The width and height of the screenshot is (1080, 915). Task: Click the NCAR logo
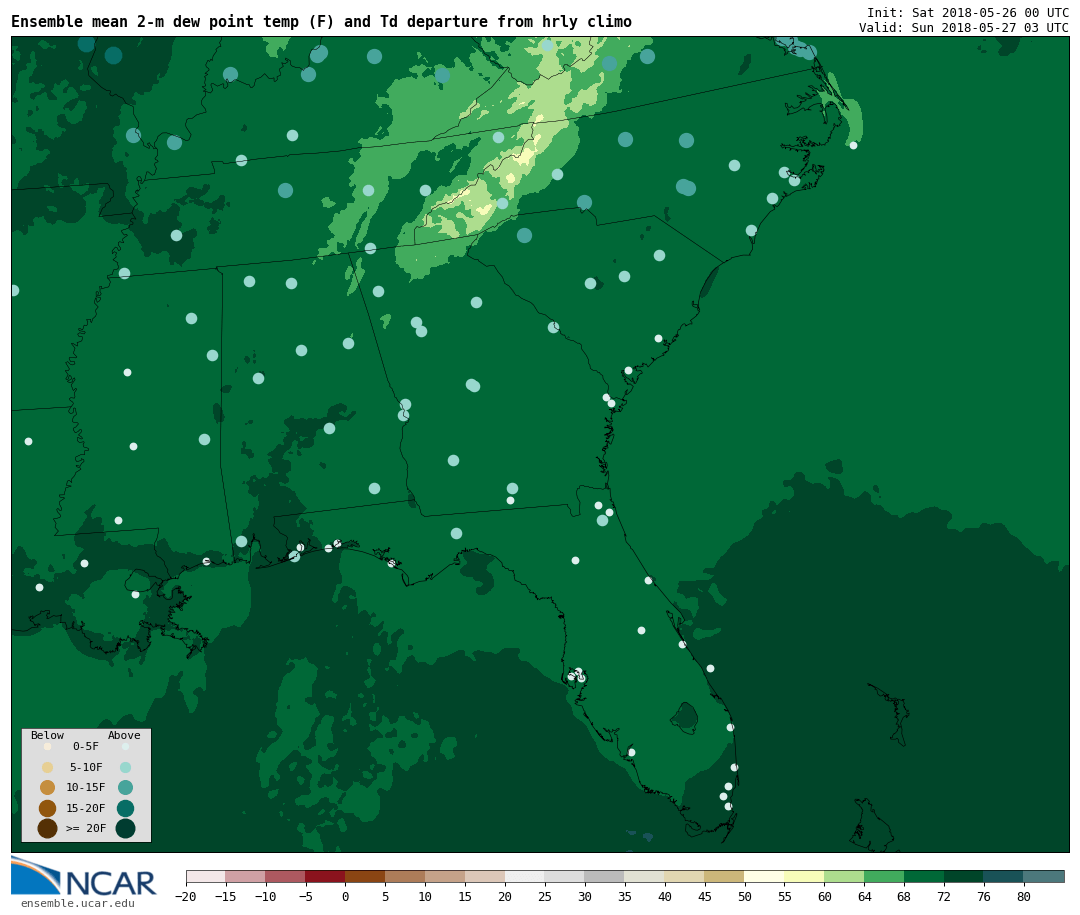click(x=84, y=876)
